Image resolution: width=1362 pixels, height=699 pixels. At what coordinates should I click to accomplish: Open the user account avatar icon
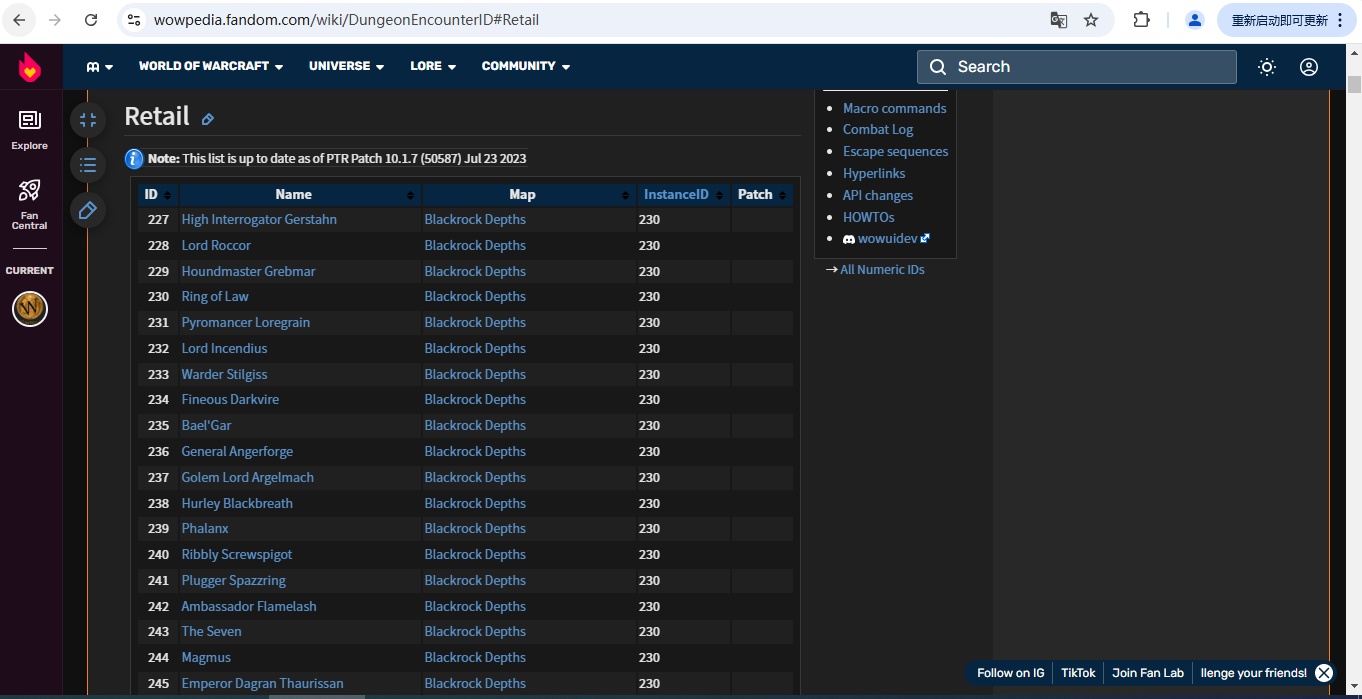click(1309, 67)
